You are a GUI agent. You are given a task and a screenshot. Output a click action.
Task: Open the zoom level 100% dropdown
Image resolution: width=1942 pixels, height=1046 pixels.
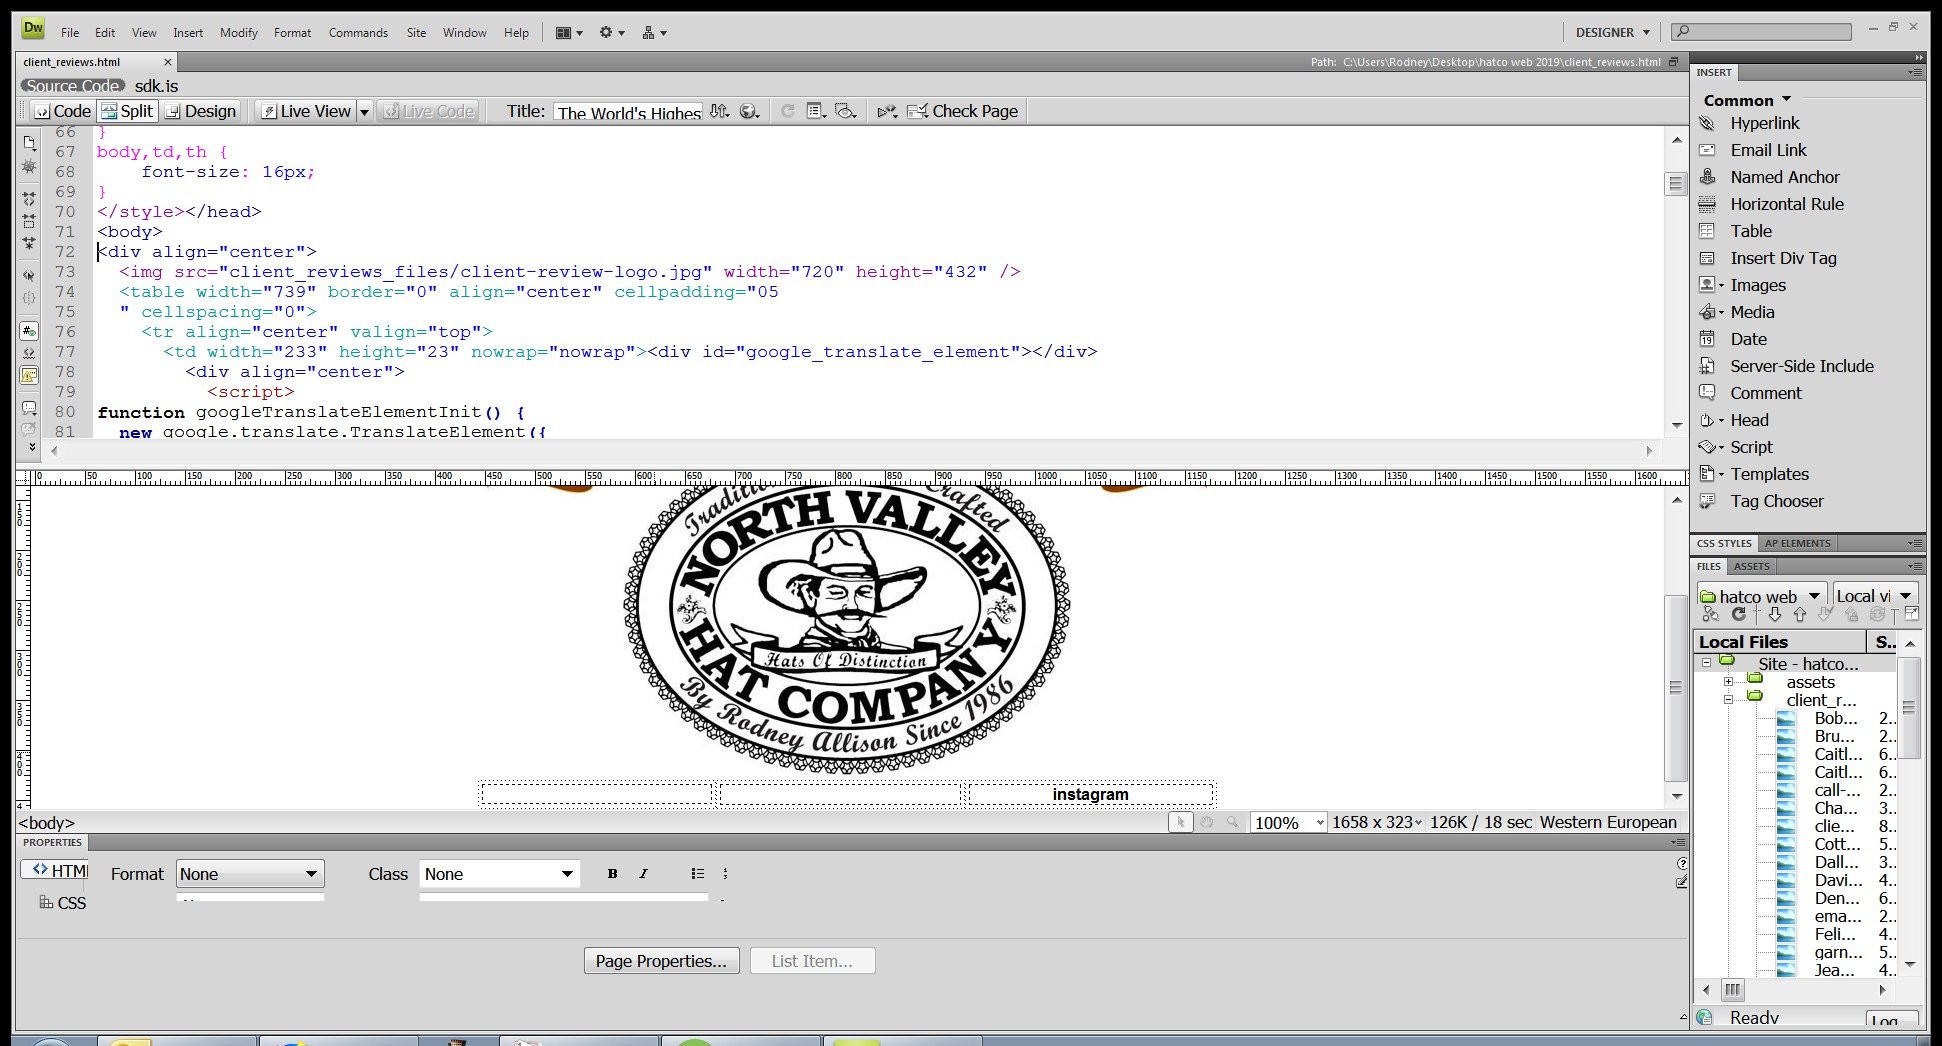click(1289, 822)
